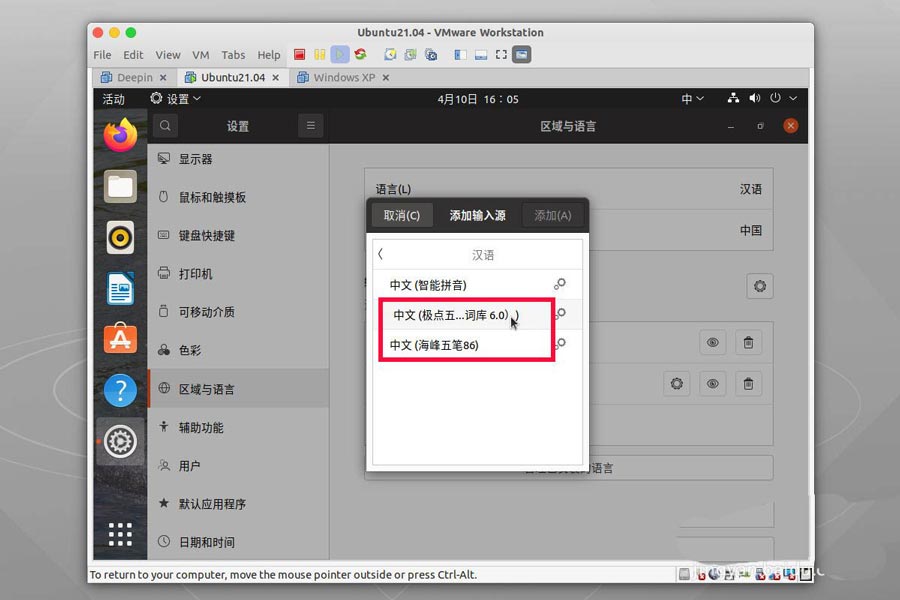
Task: Collapse back from 汉语 with the chevron
Action: [x=380, y=254]
